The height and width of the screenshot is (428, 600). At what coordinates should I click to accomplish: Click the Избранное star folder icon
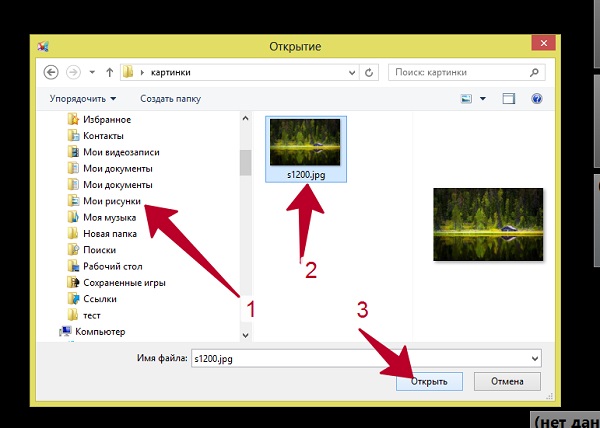(x=73, y=119)
